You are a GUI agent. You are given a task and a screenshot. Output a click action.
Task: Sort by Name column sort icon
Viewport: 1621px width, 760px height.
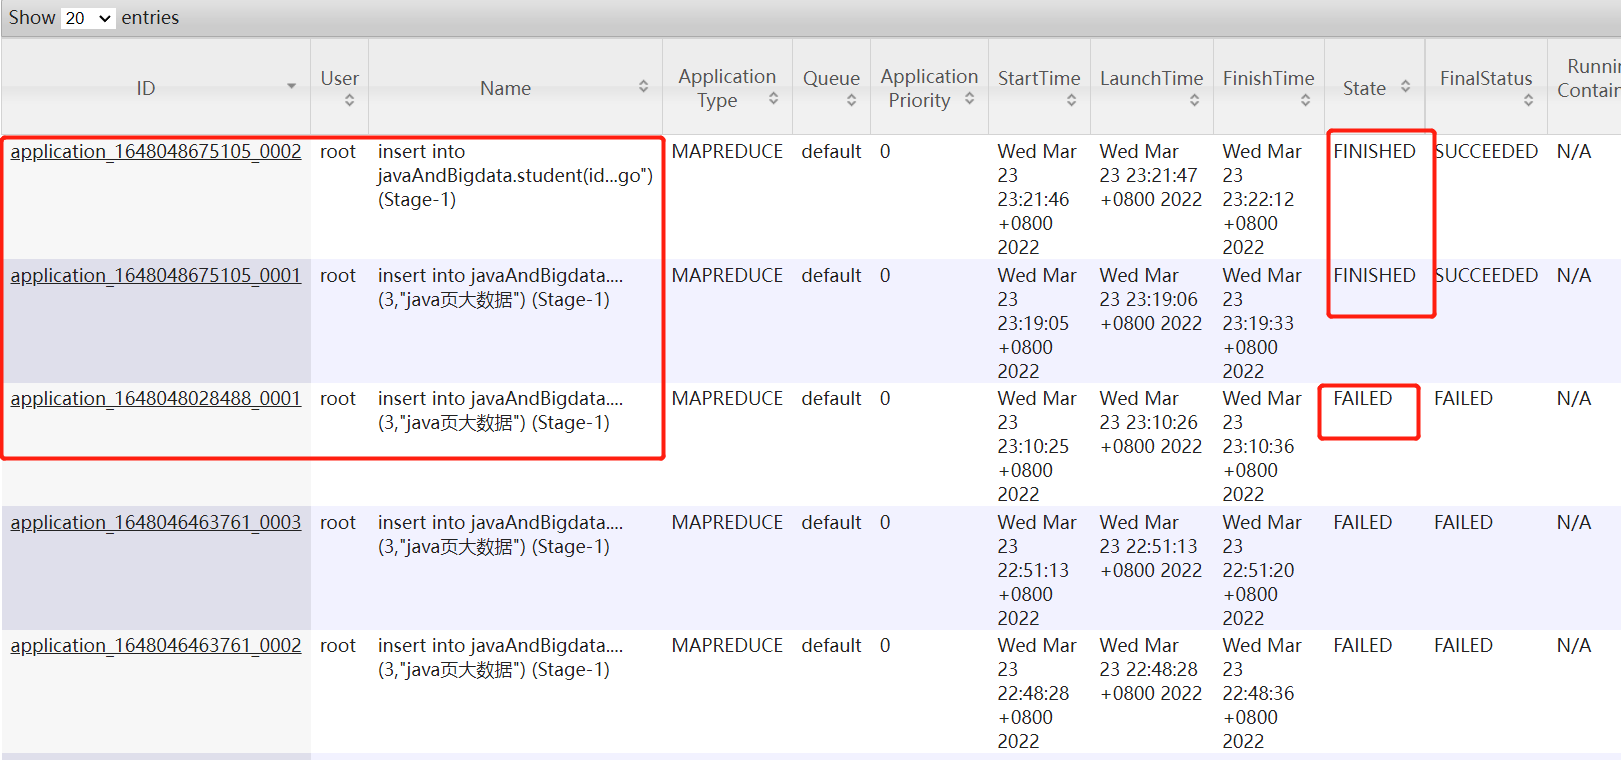pyautogui.click(x=643, y=87)
